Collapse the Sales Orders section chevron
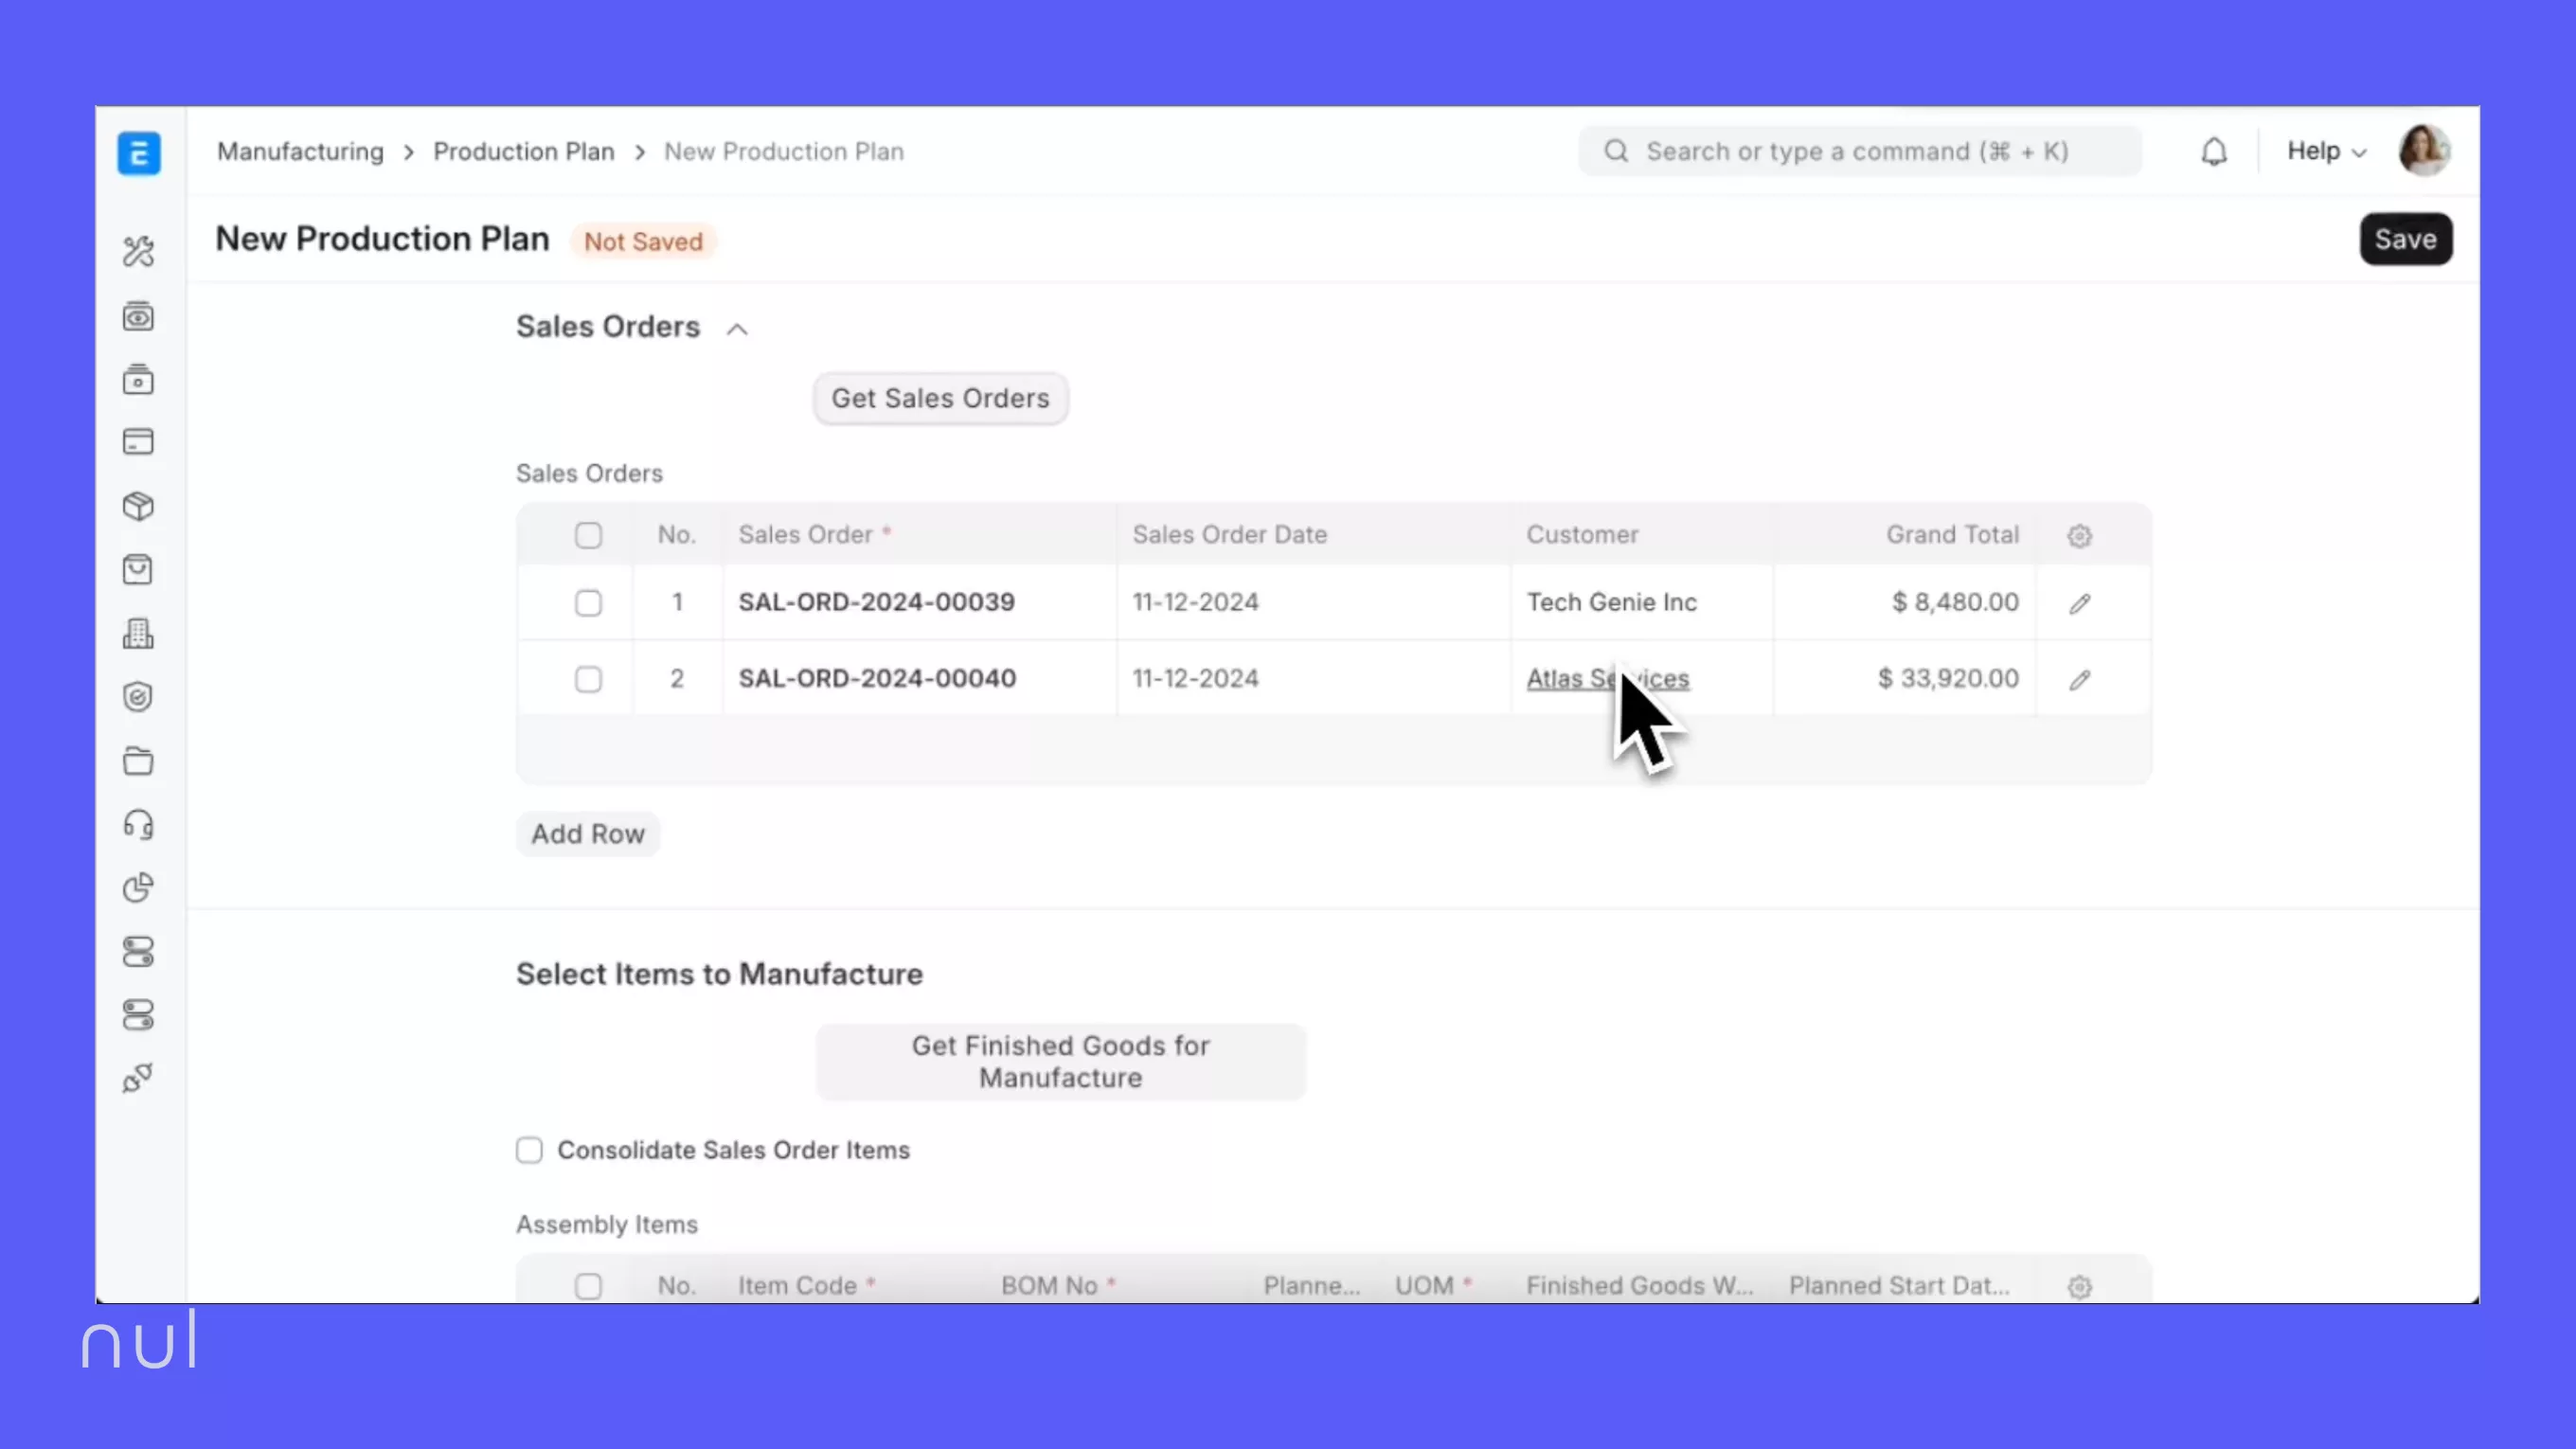The image size is (2576, 1449). [x=737, y=328]
